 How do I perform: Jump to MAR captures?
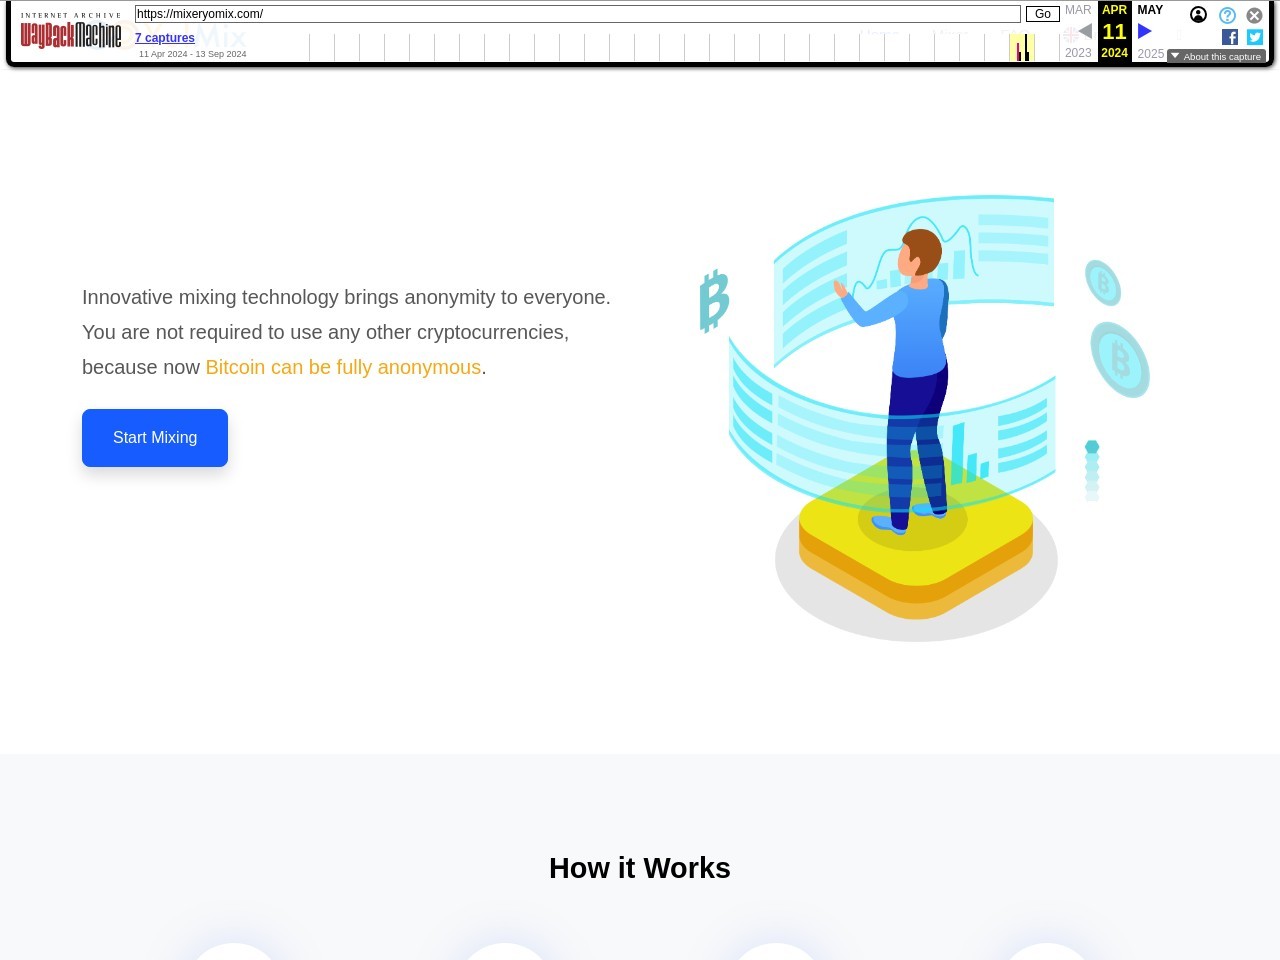click(x=1078, y=10)
